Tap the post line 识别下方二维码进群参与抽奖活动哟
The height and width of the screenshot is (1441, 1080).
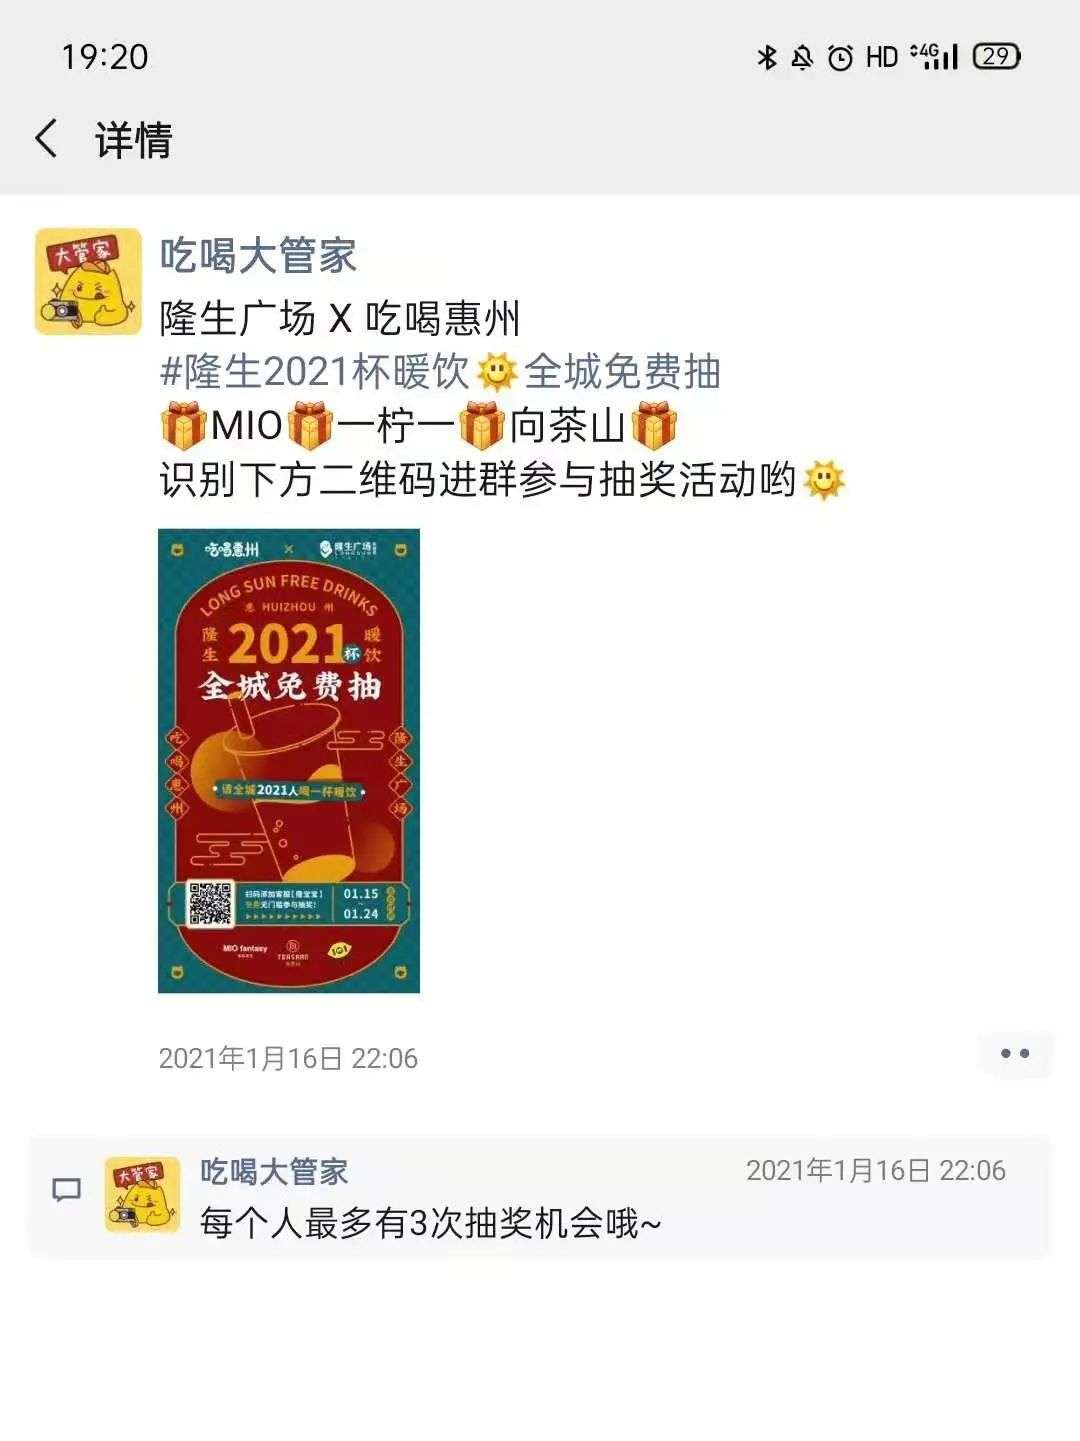pos(478,480)
